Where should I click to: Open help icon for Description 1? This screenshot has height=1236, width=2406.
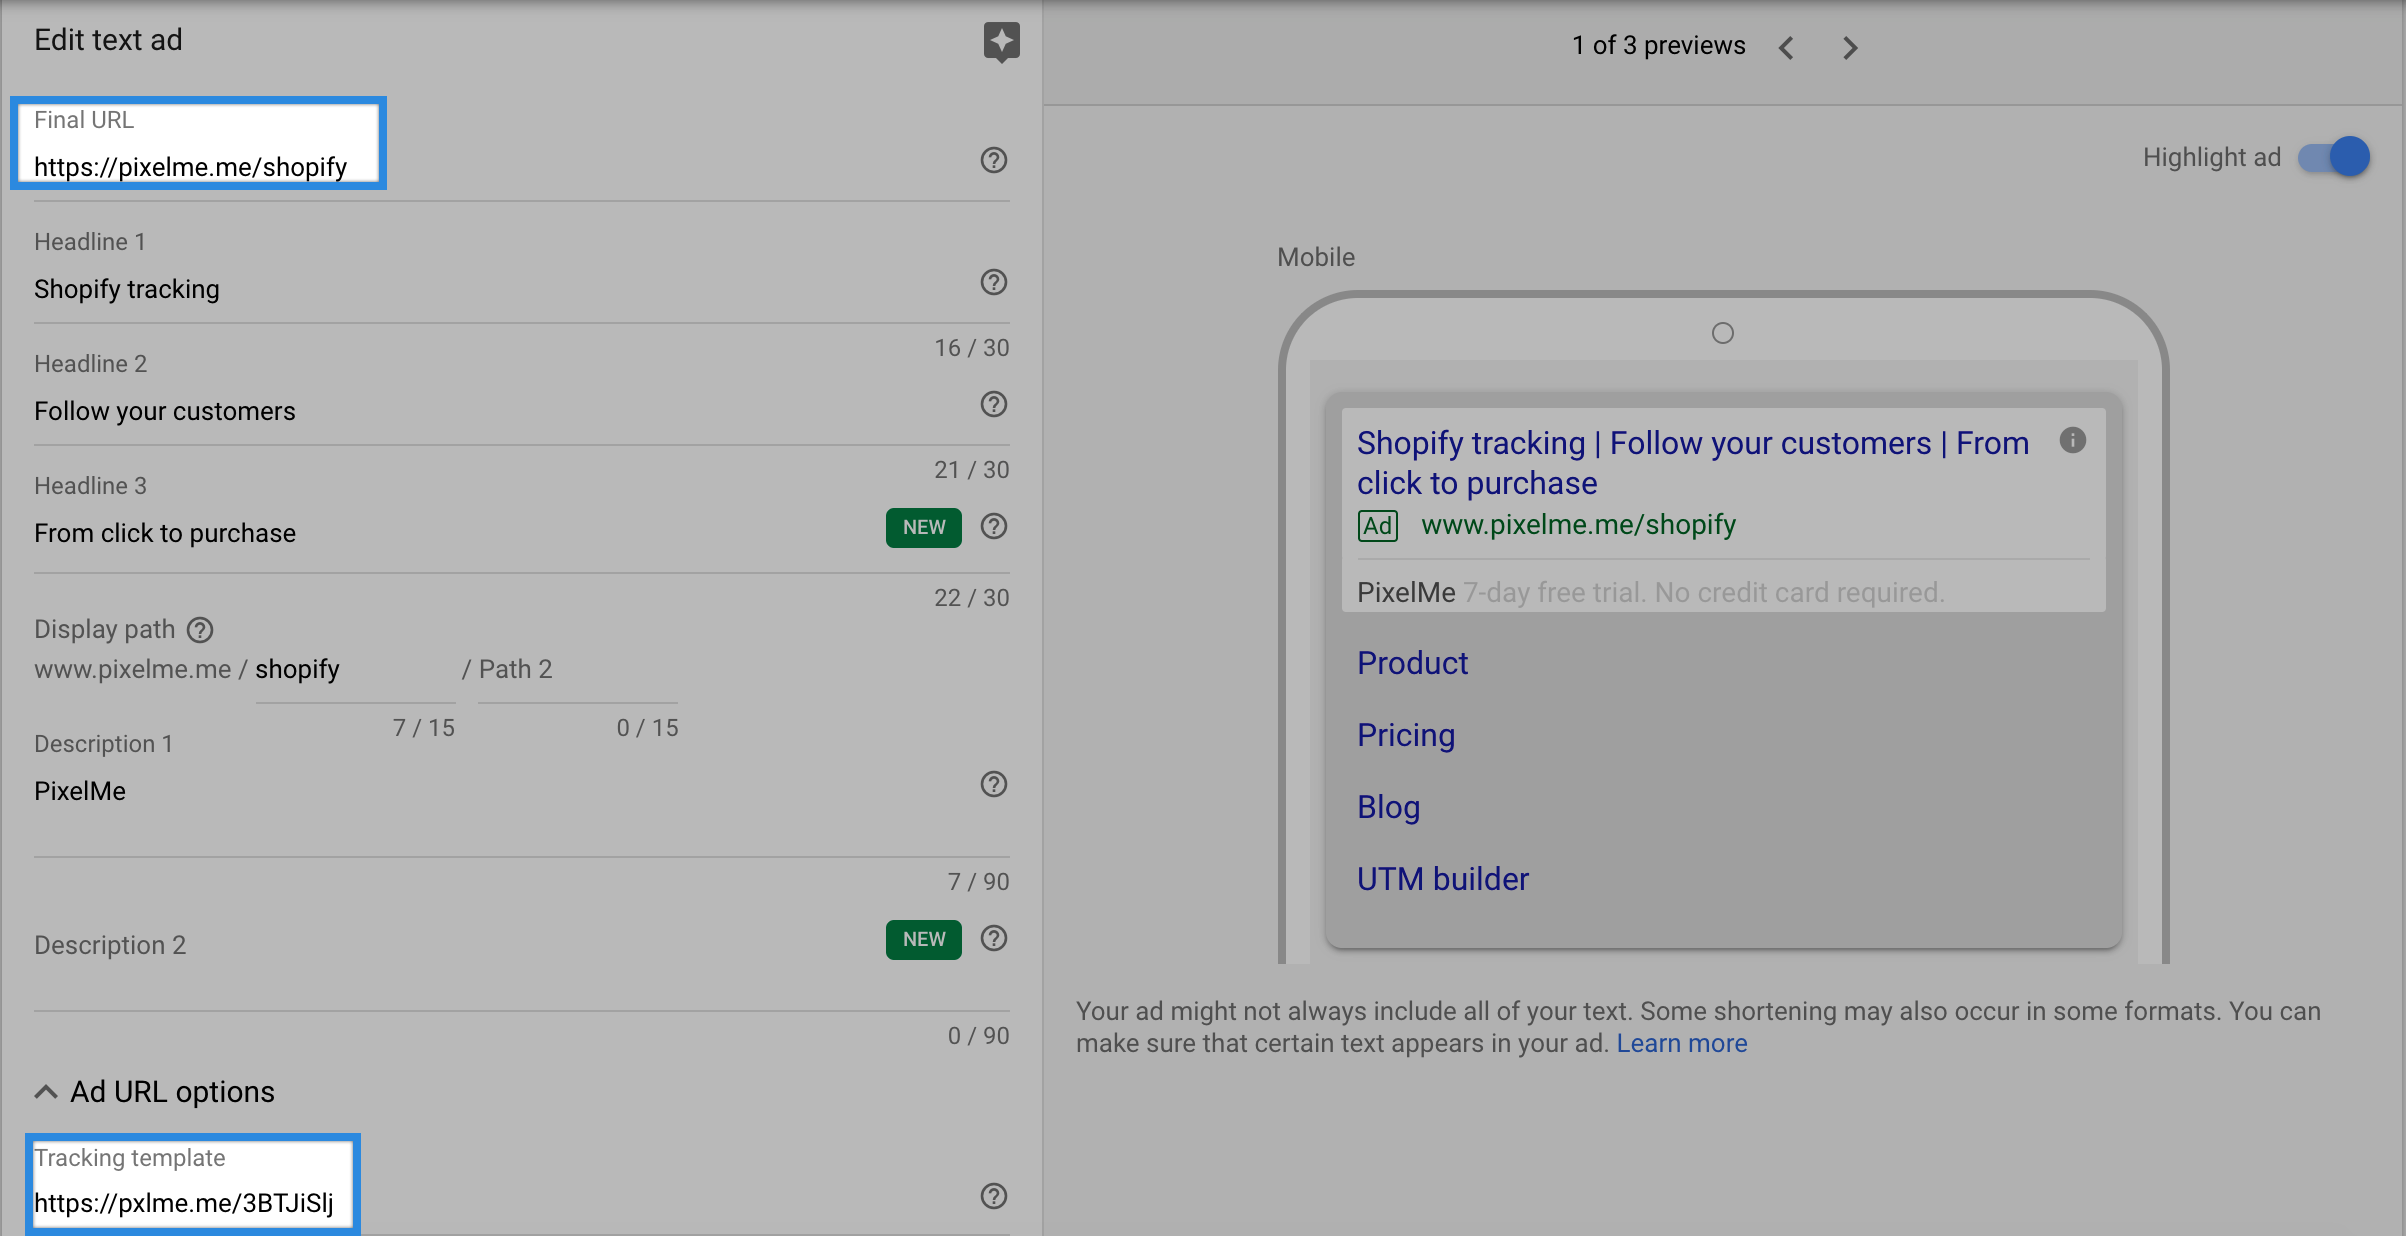[993, 784]
